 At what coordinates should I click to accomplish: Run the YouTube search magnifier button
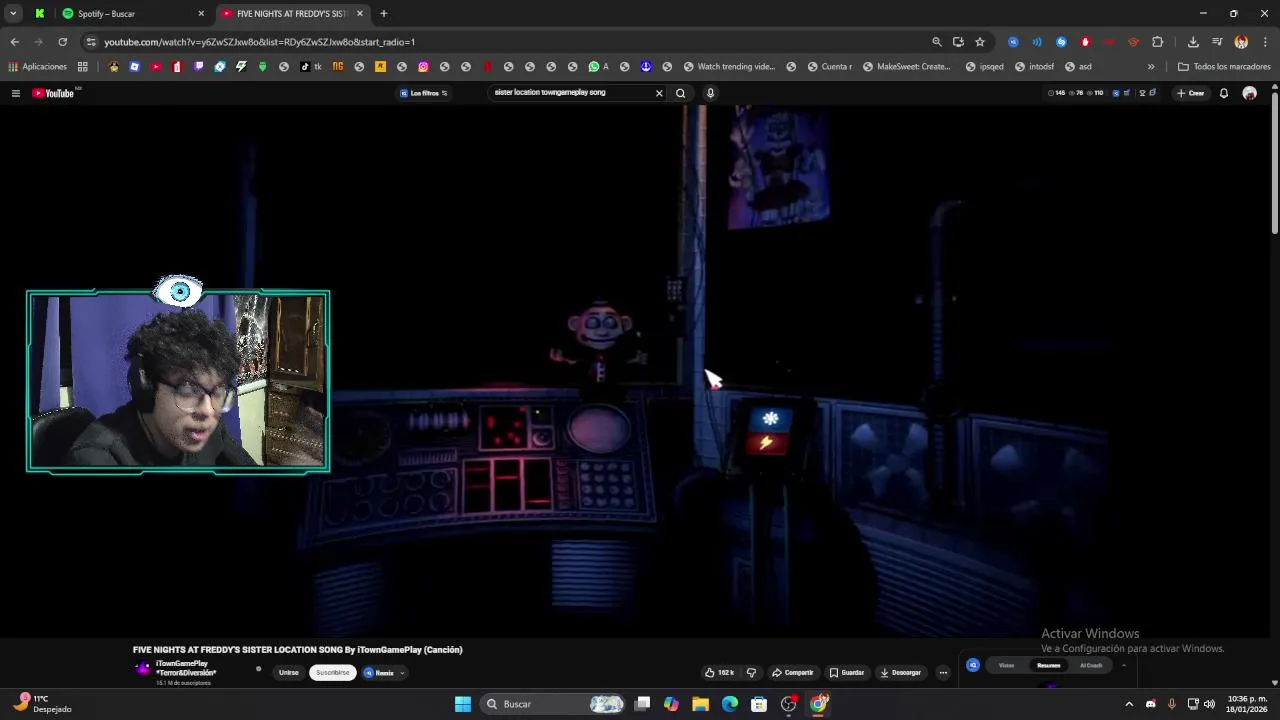[681, 93]
